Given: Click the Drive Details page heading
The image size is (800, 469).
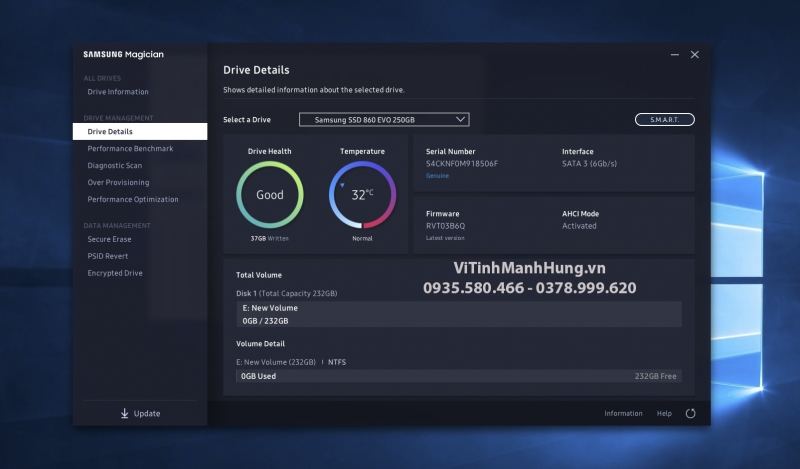Looking at the screenshot, I should (256, 70).
